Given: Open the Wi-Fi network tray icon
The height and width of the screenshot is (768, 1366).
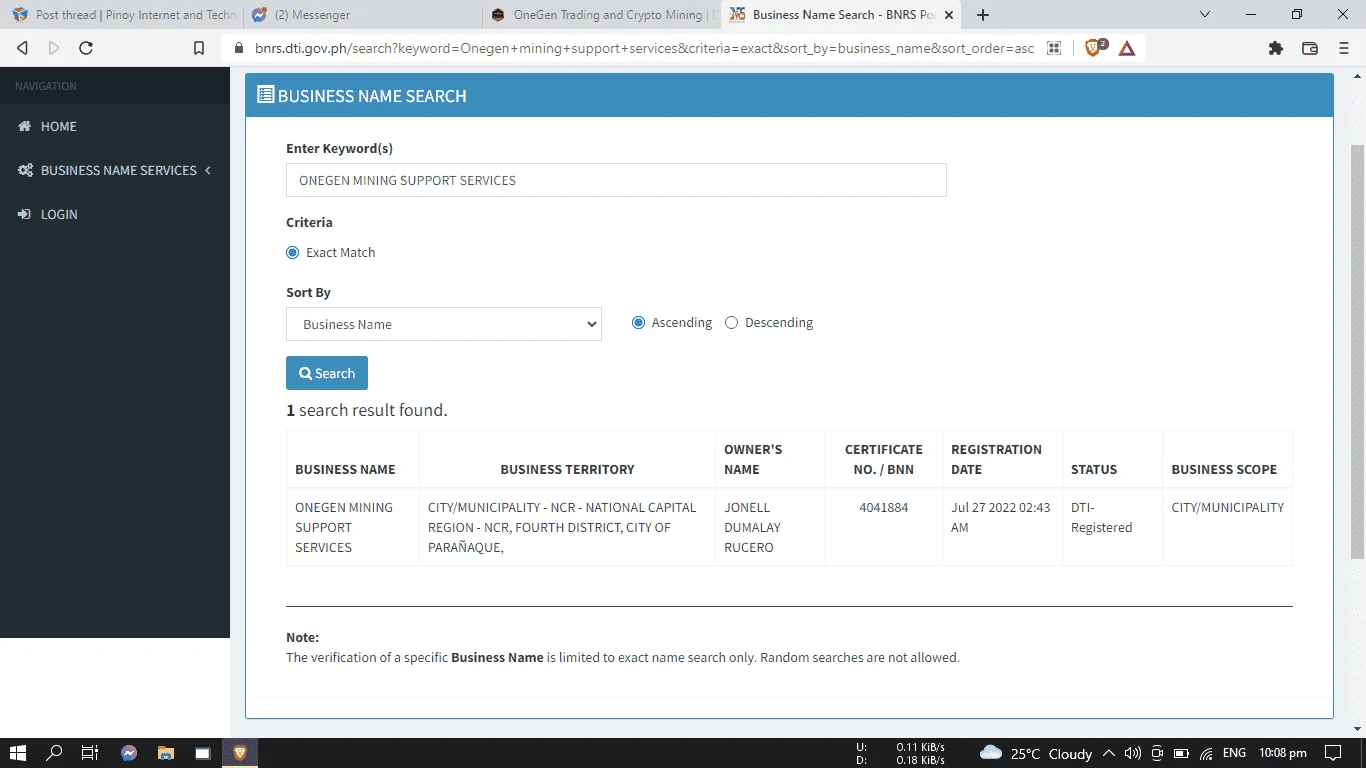Looking at the screenshot, I should click(x=1207, y=753).
